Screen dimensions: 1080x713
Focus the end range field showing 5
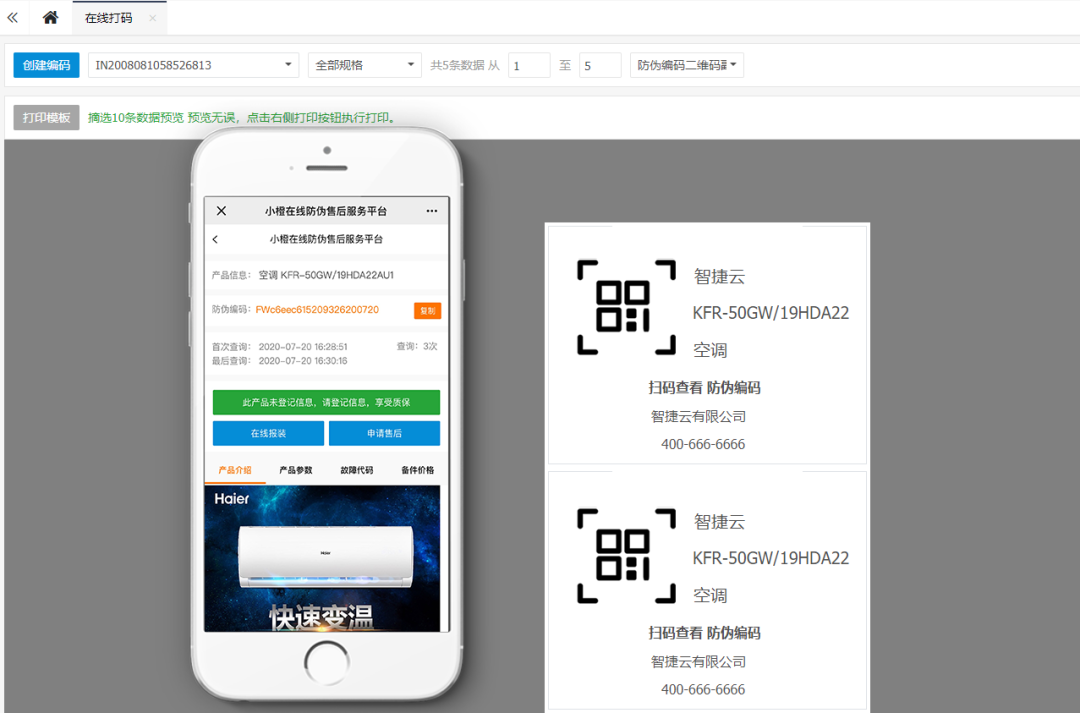[600, 65]
